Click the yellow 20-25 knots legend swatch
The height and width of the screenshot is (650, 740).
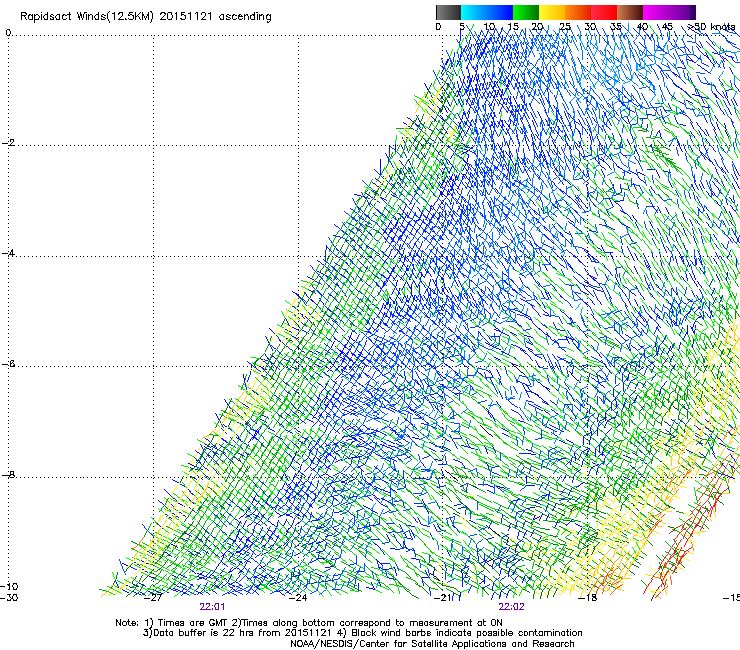click(552, 12)
